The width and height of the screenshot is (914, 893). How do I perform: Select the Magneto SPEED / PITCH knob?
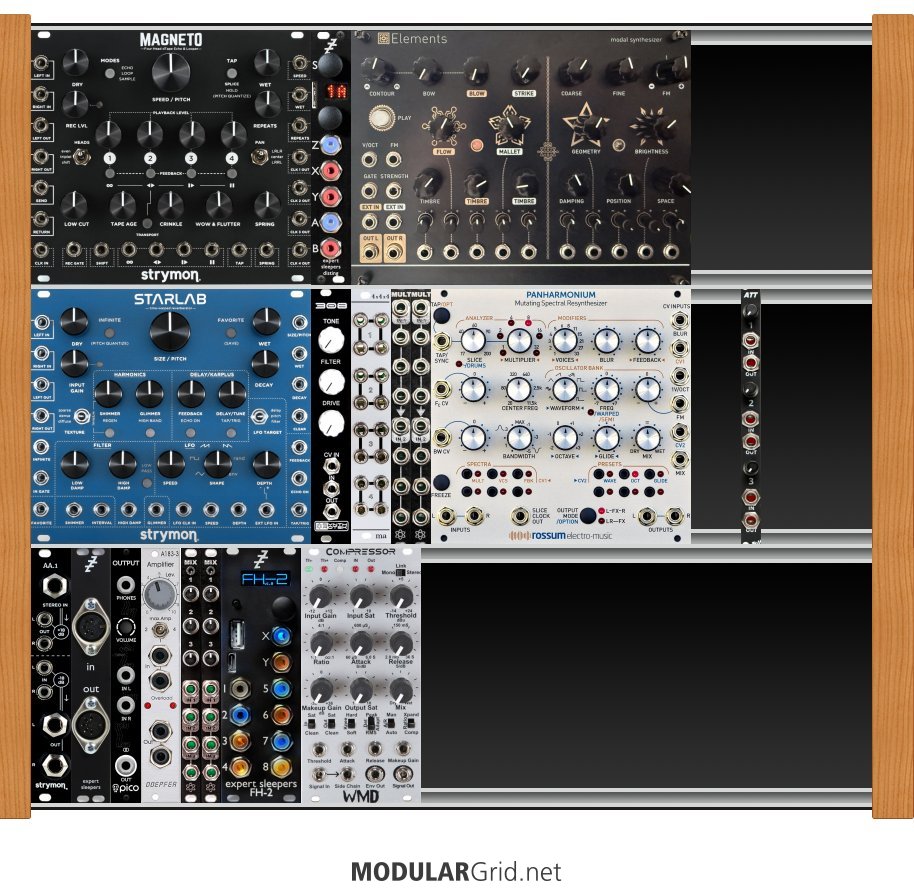point(171,71)
